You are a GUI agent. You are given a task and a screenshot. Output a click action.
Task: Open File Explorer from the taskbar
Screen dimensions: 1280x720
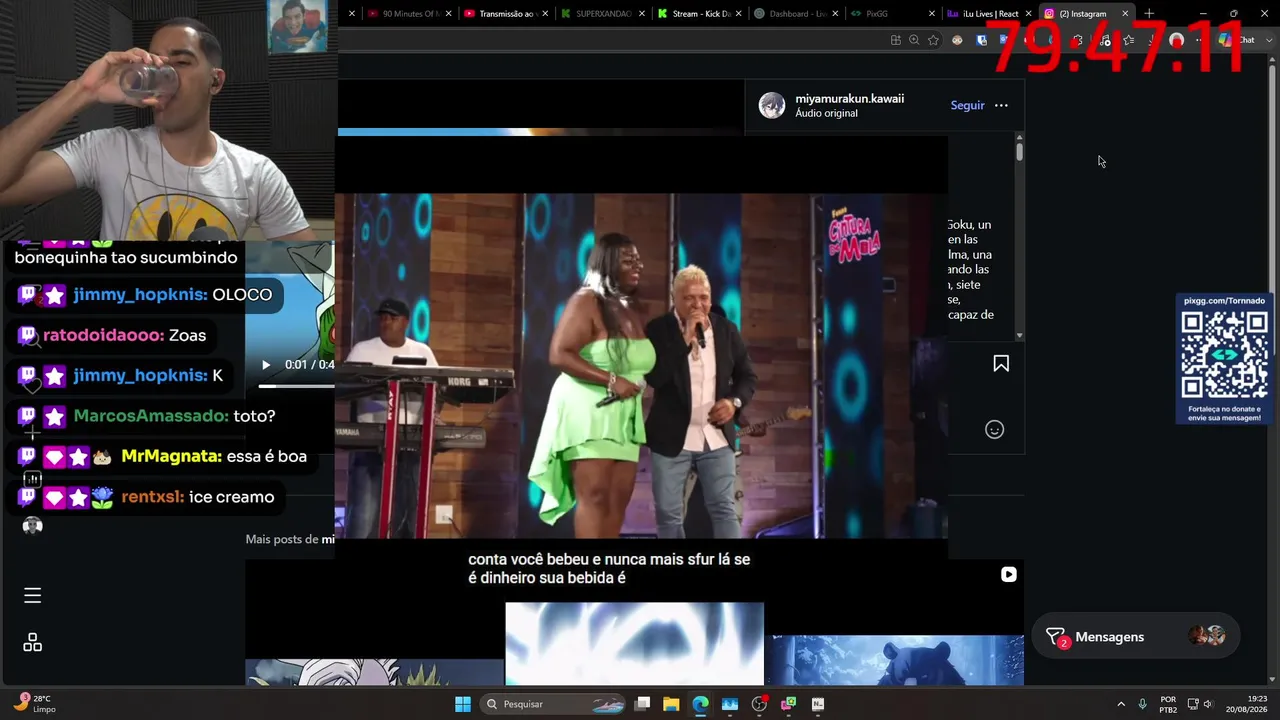point(671,704)
